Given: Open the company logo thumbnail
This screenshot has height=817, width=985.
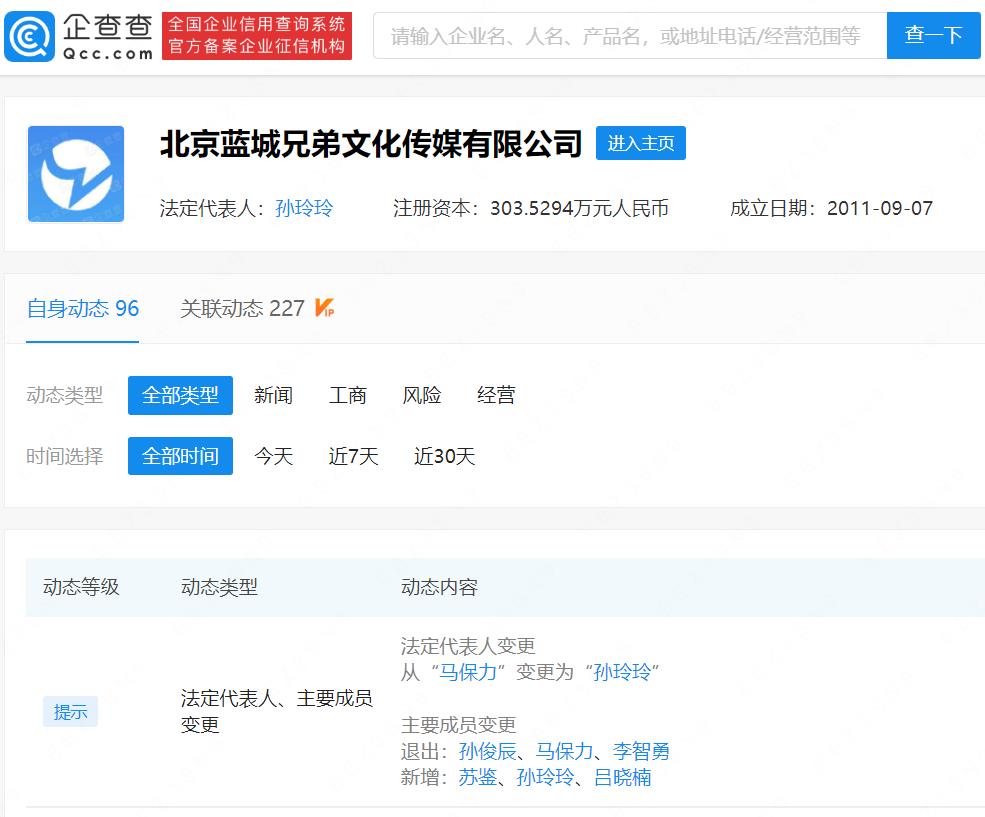Looking at the screenshot, I should (x=76, y=174).
